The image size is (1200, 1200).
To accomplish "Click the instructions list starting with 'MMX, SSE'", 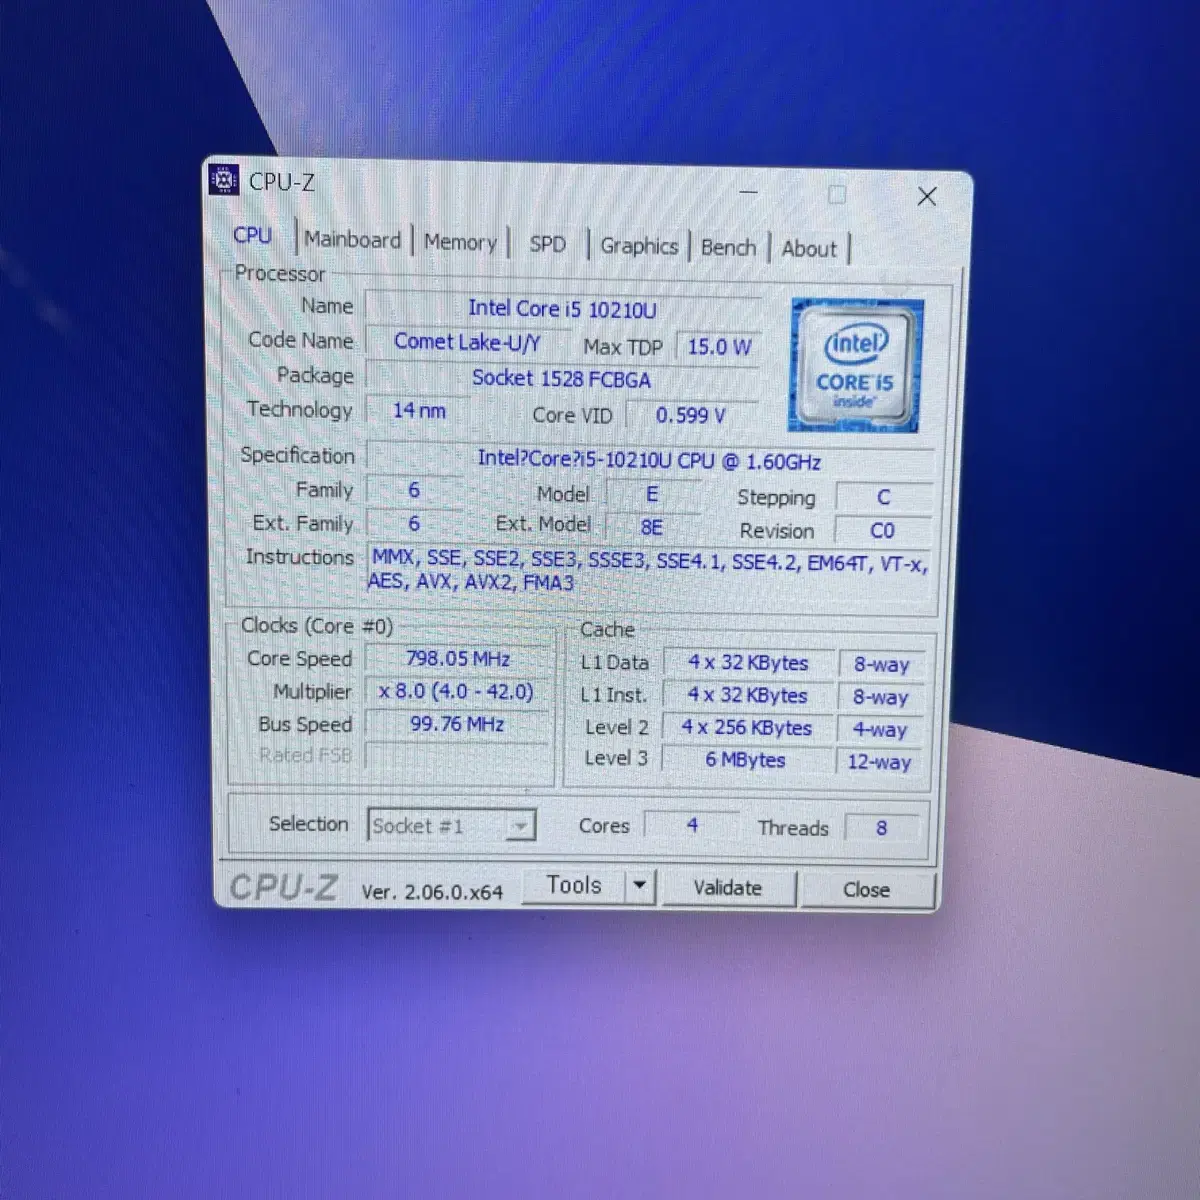I will click(x=650, y=571).
